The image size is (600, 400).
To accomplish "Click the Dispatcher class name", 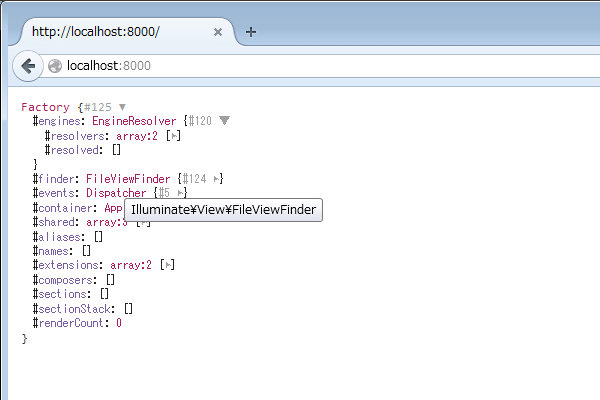I will pyautogui.click(x=116, y=193).
